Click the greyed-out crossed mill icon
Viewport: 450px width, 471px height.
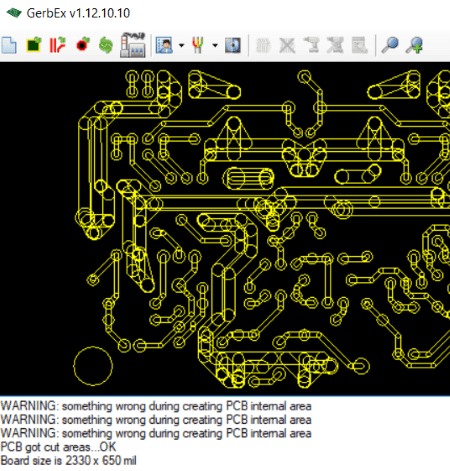(x=335, y=45)
